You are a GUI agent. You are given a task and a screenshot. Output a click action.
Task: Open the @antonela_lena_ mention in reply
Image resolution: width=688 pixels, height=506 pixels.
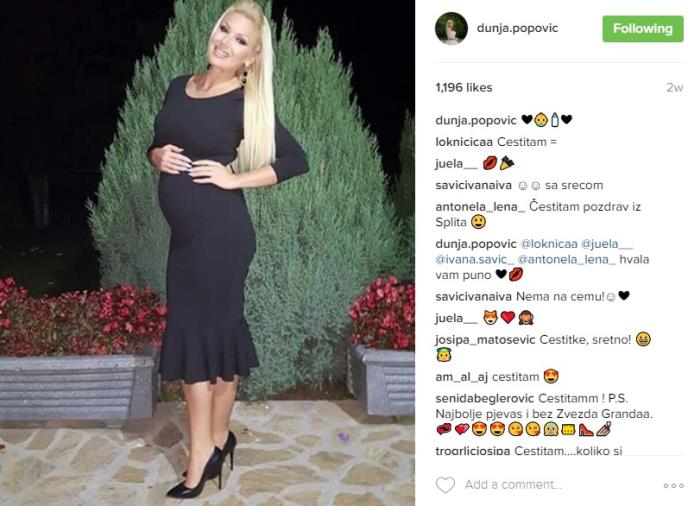pyautogui.click(x=567, y=259)
